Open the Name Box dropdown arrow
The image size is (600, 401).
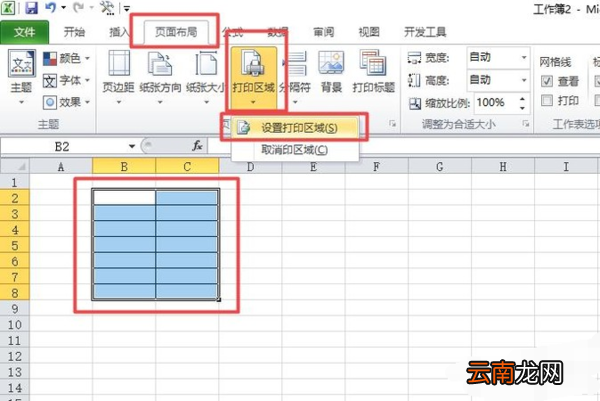[132, 147]
